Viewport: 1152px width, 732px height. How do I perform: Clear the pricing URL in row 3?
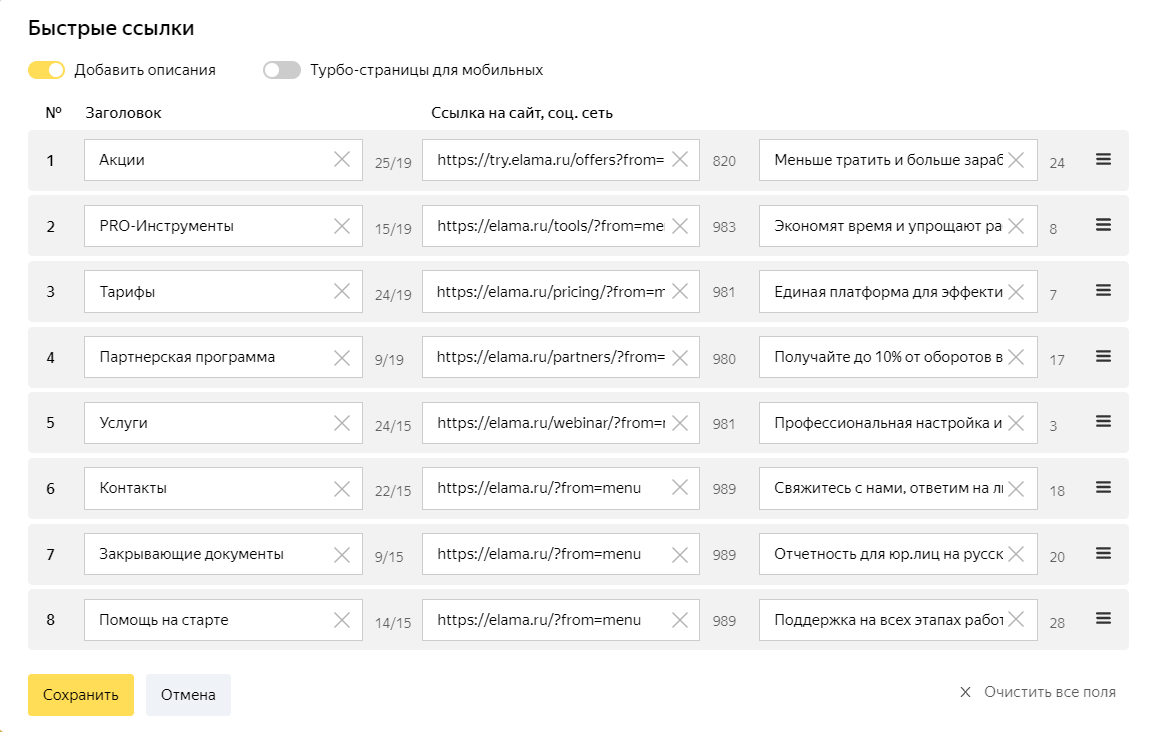point(679,292)
